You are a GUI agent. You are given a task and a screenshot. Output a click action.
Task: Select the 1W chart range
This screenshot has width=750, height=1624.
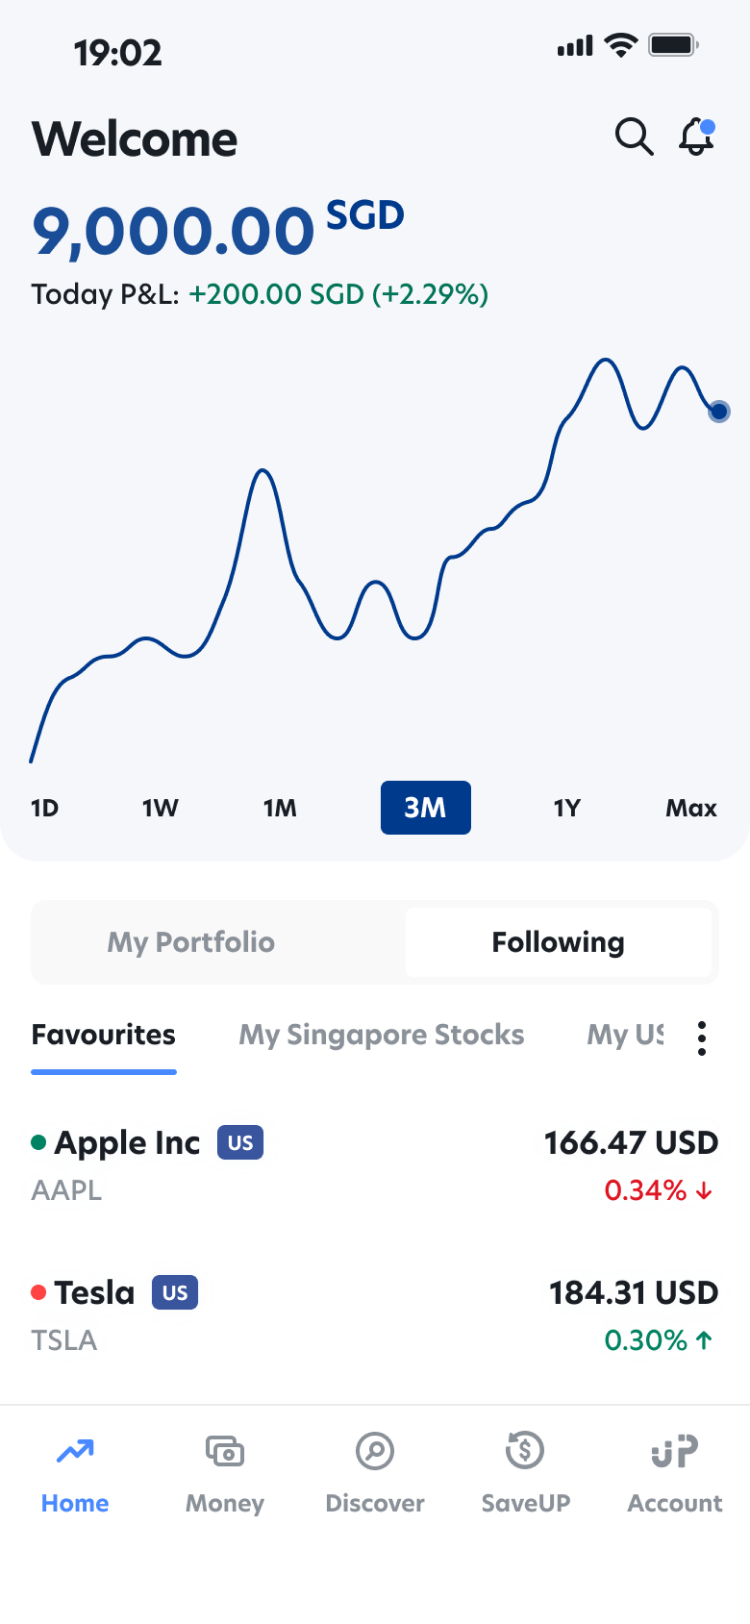click(160, 808)
